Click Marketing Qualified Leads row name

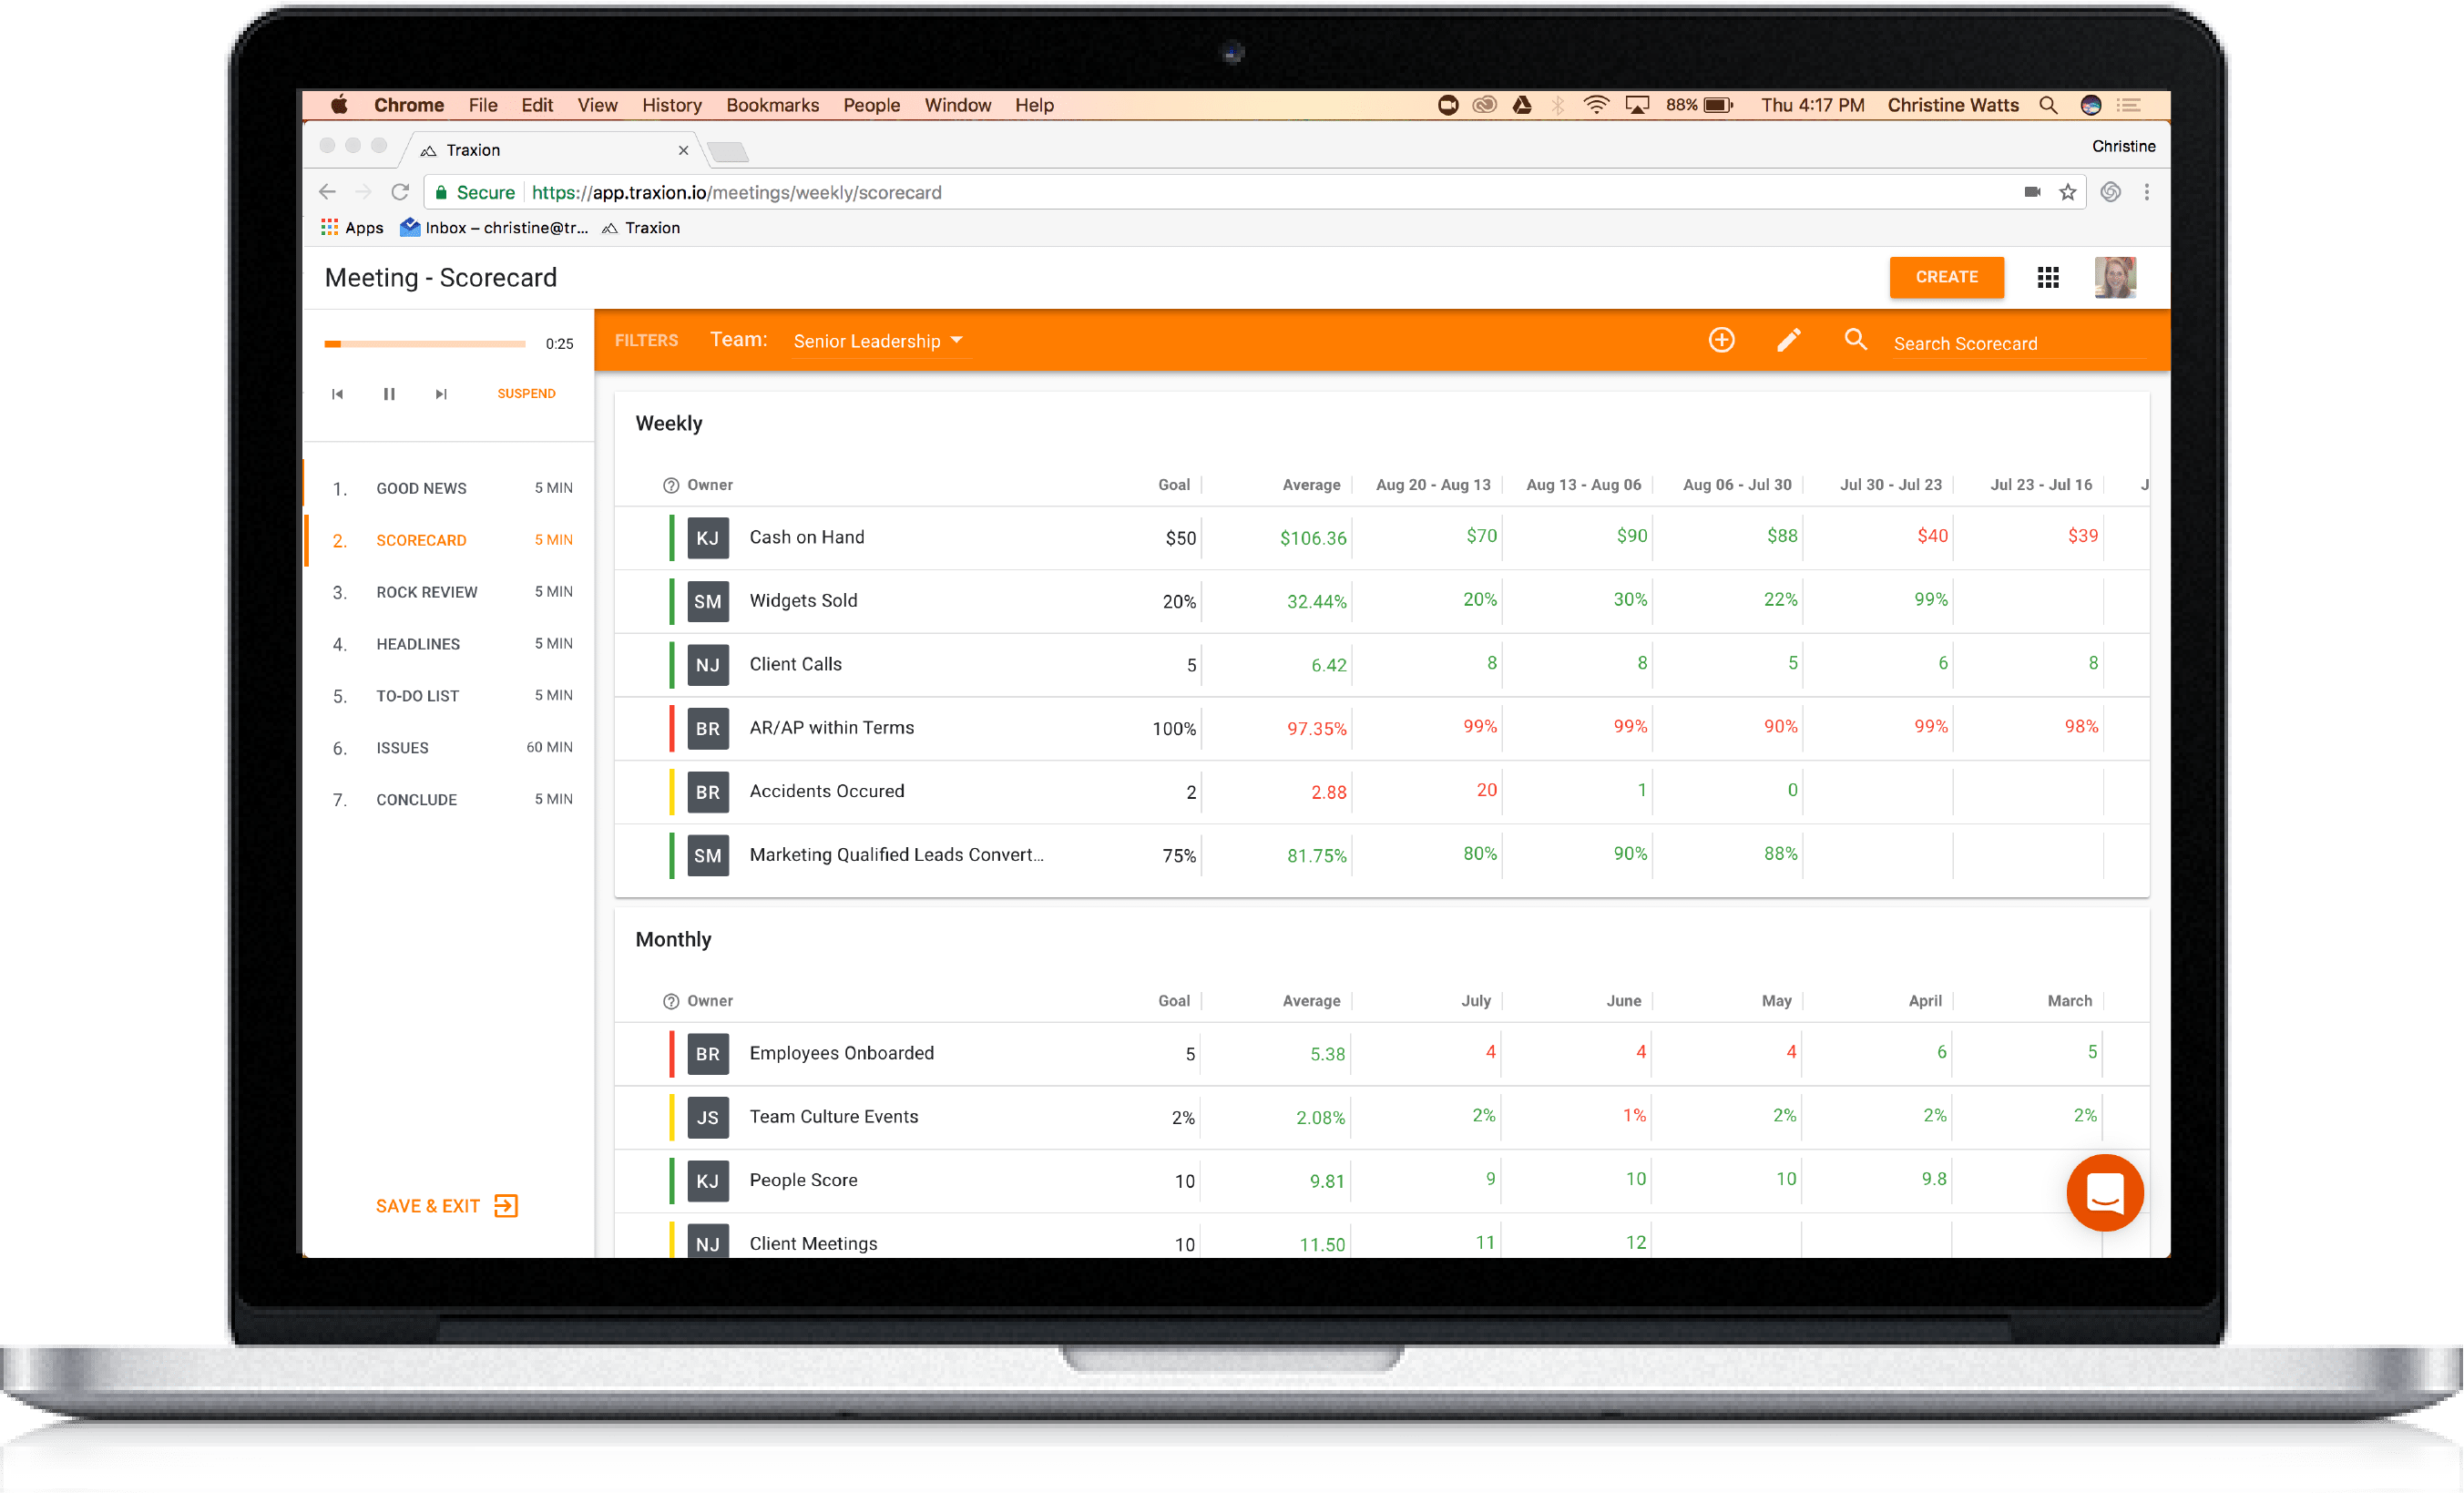tap(896, 855)
